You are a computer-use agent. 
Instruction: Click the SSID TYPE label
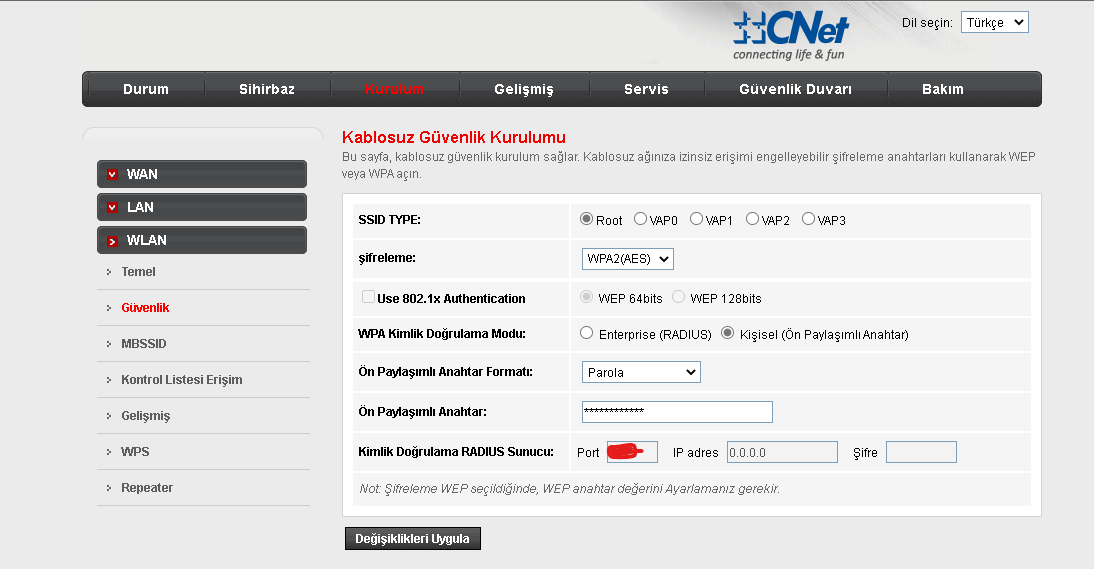point(389,220)
